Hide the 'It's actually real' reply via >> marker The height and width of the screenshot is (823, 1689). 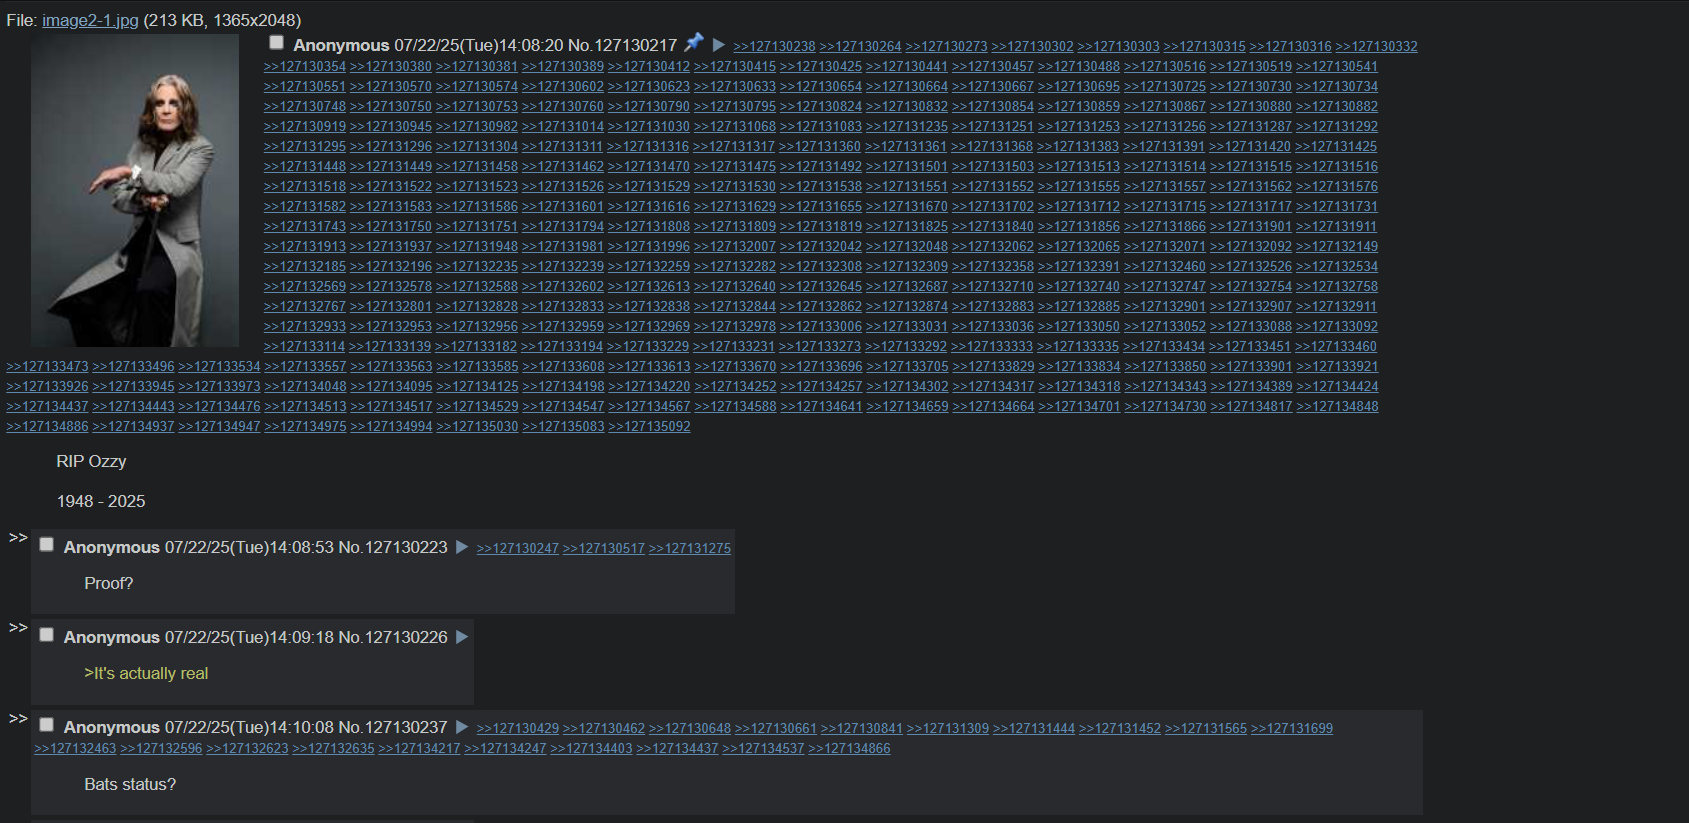pyautogui.click(x=18, y=628)
